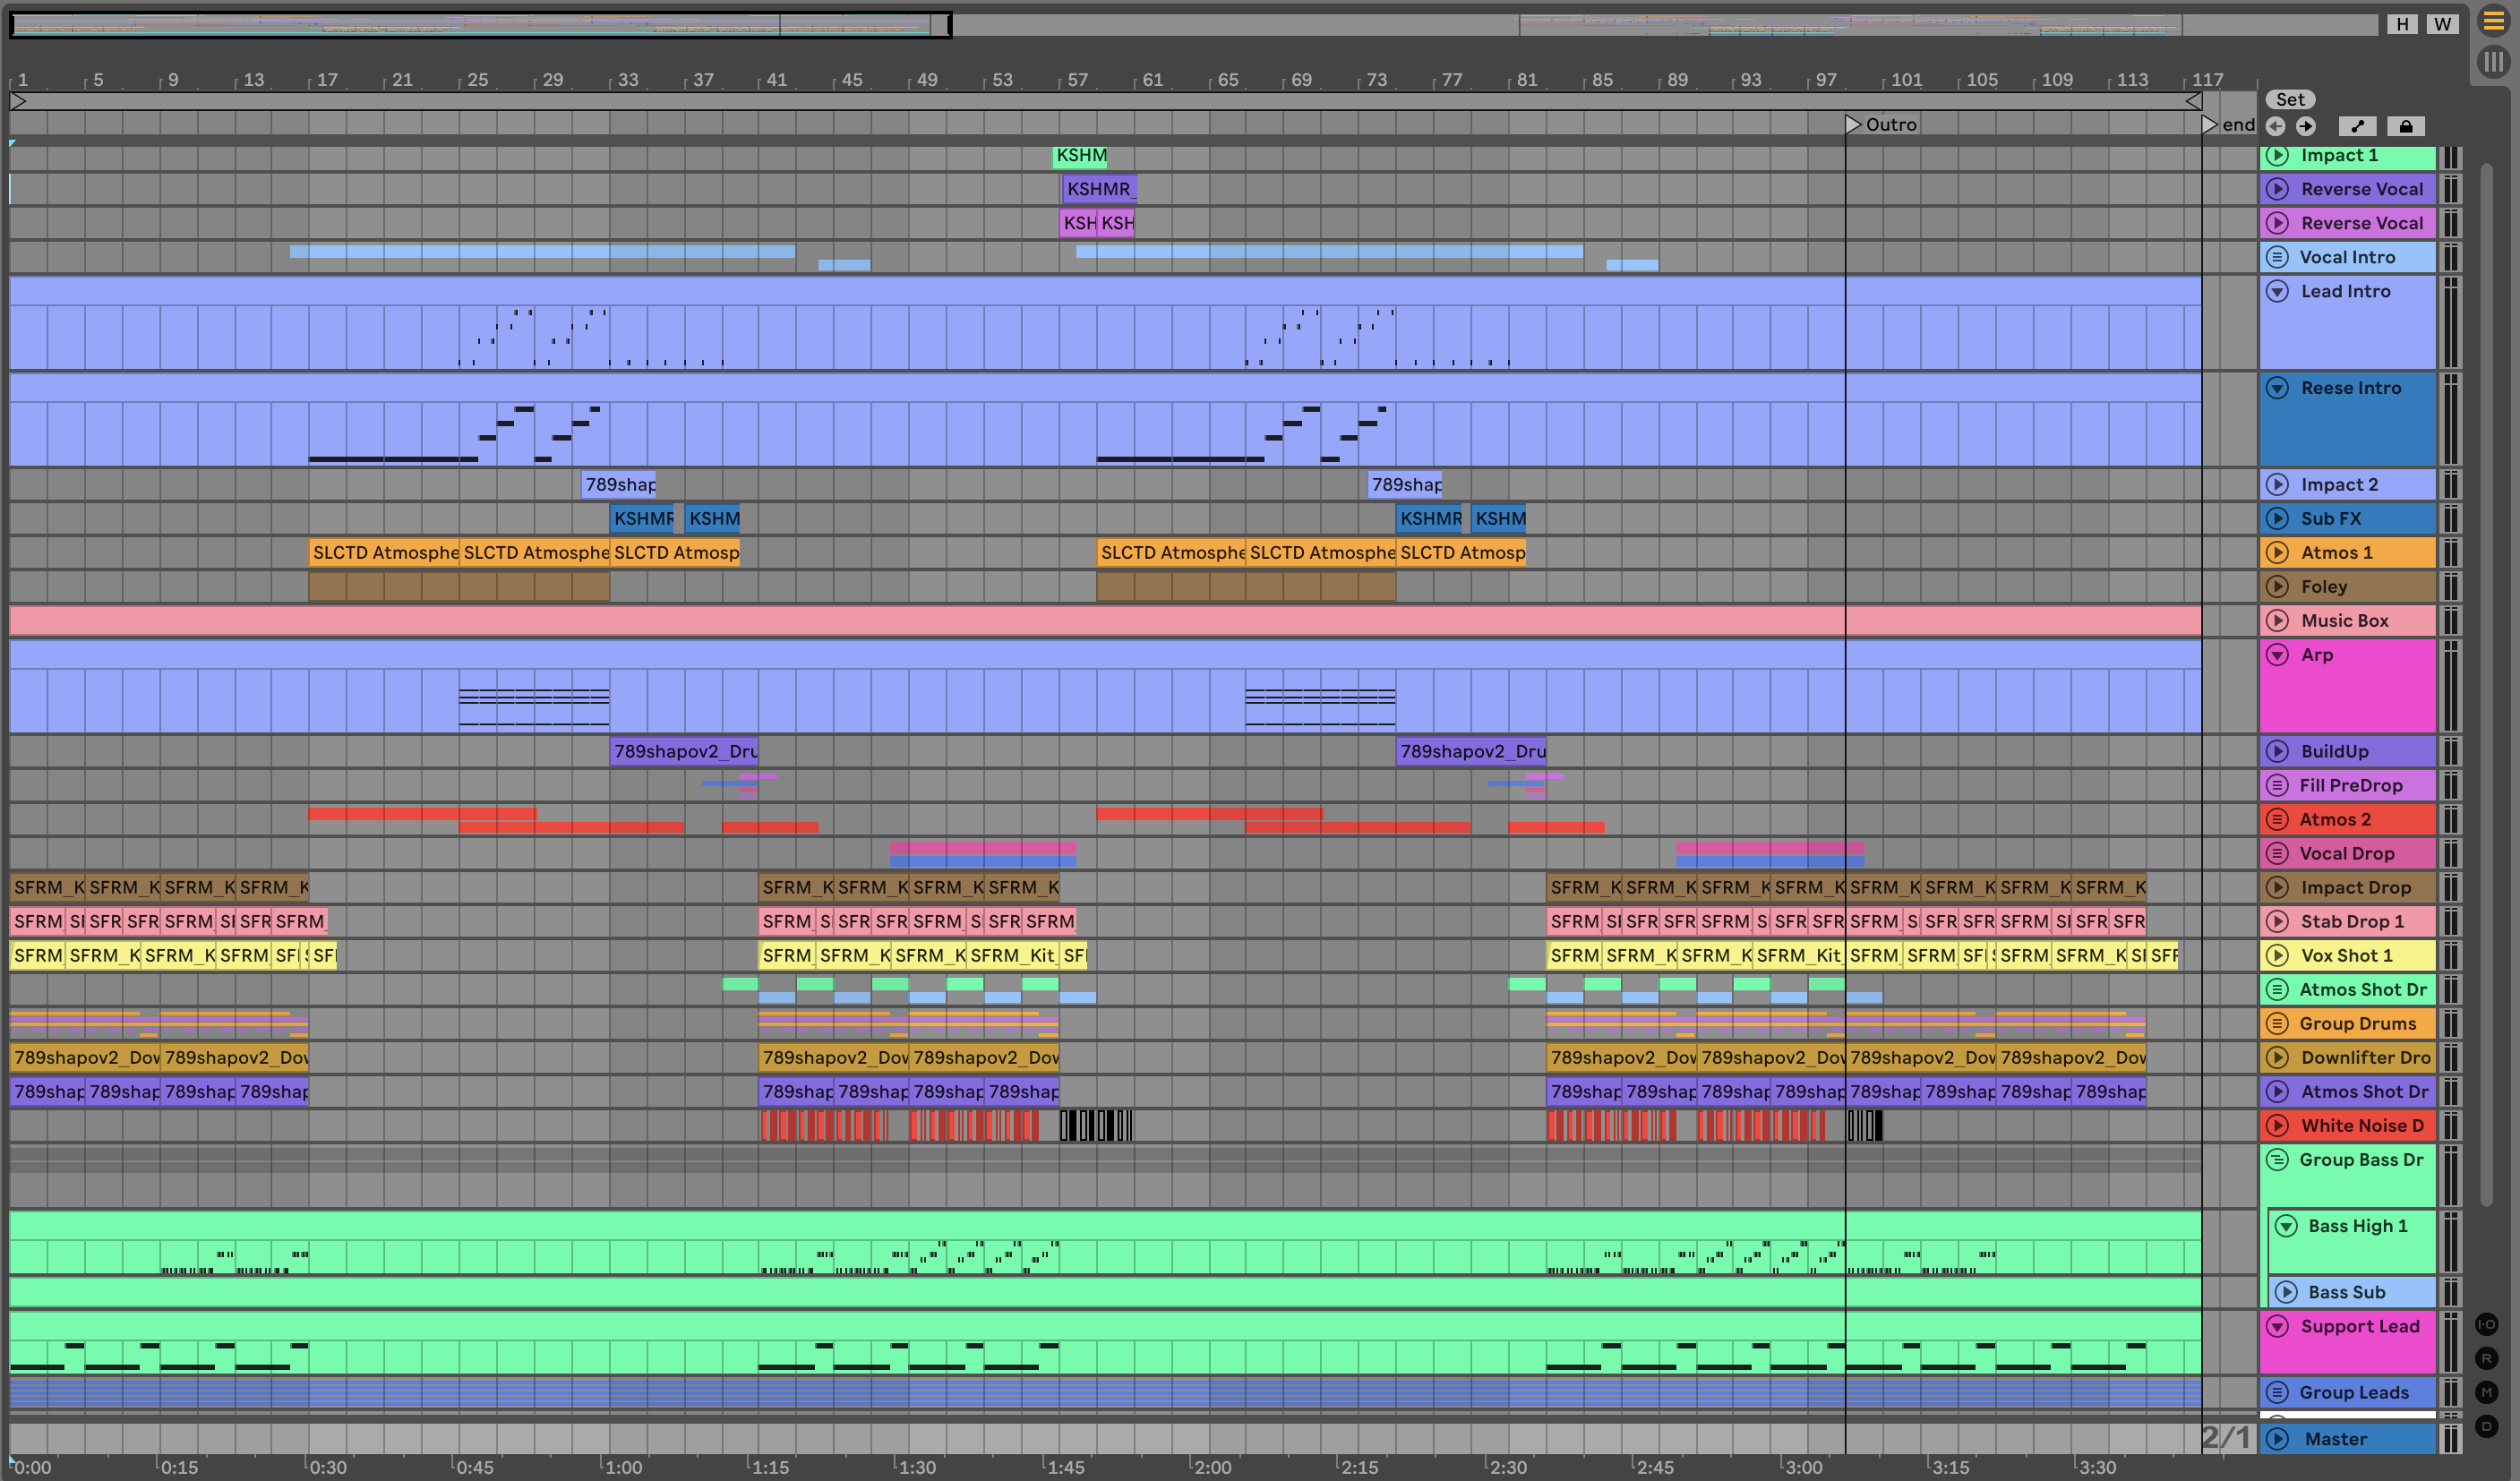Jump to next locator arrow
The height and width of the screenshot is (1481, 2520).
click(x=2305, y=126)
